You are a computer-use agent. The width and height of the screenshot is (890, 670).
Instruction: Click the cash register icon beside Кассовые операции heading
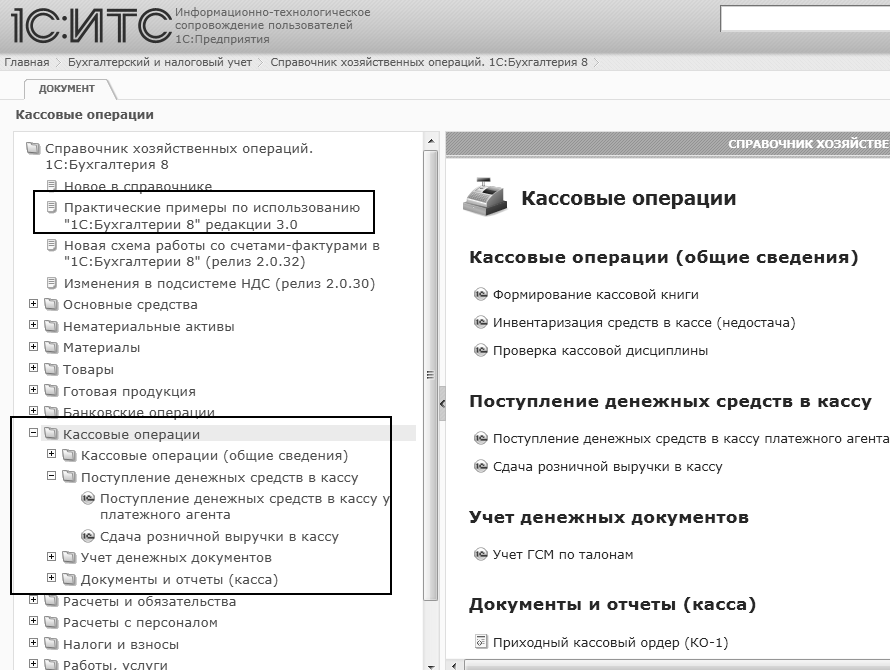click(x=485, y=196)
